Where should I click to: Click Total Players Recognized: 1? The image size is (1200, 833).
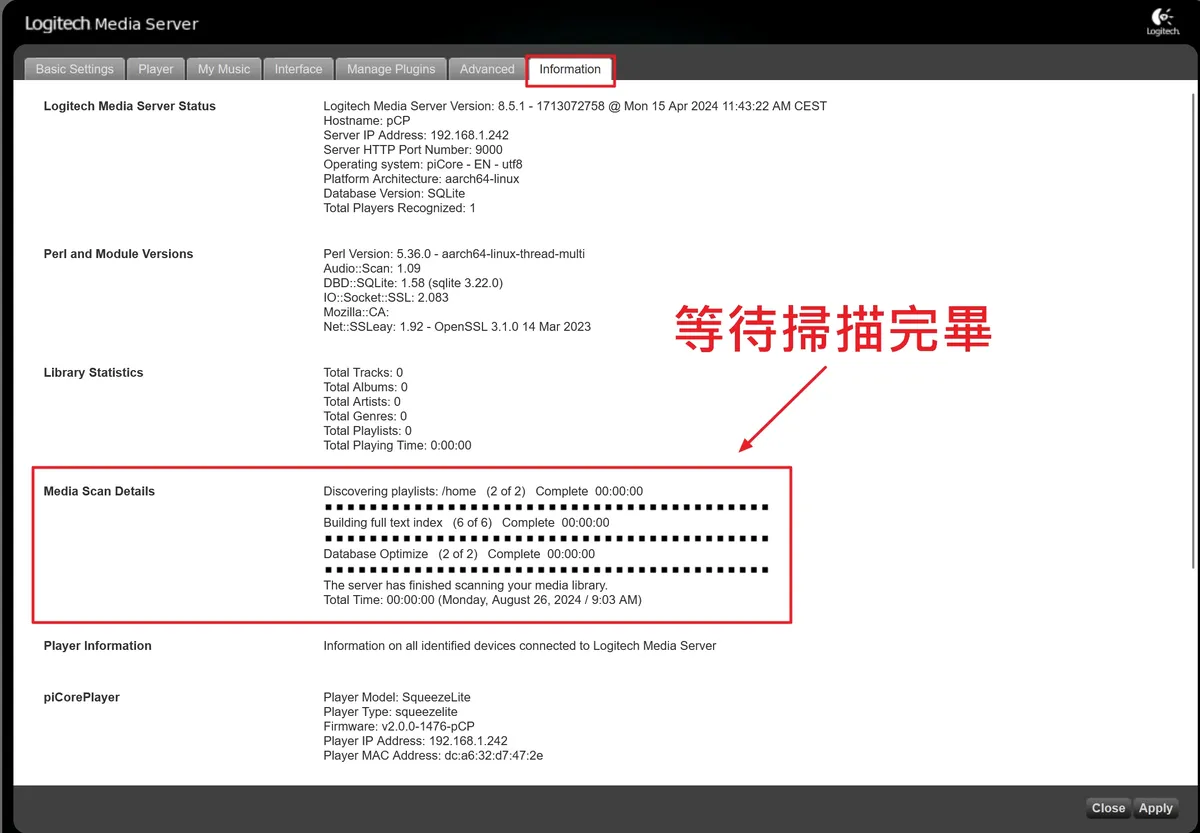pyautogui.click(x=400, y=208)
